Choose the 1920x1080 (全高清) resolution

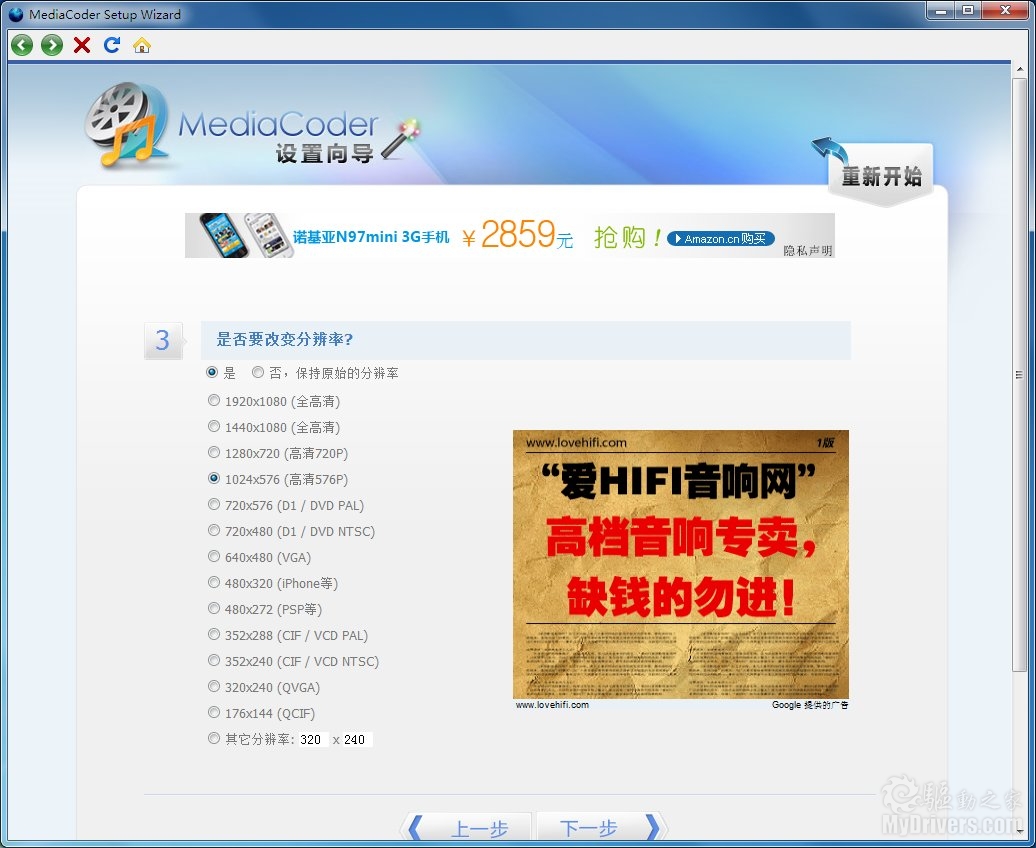(x=213, y=401)
